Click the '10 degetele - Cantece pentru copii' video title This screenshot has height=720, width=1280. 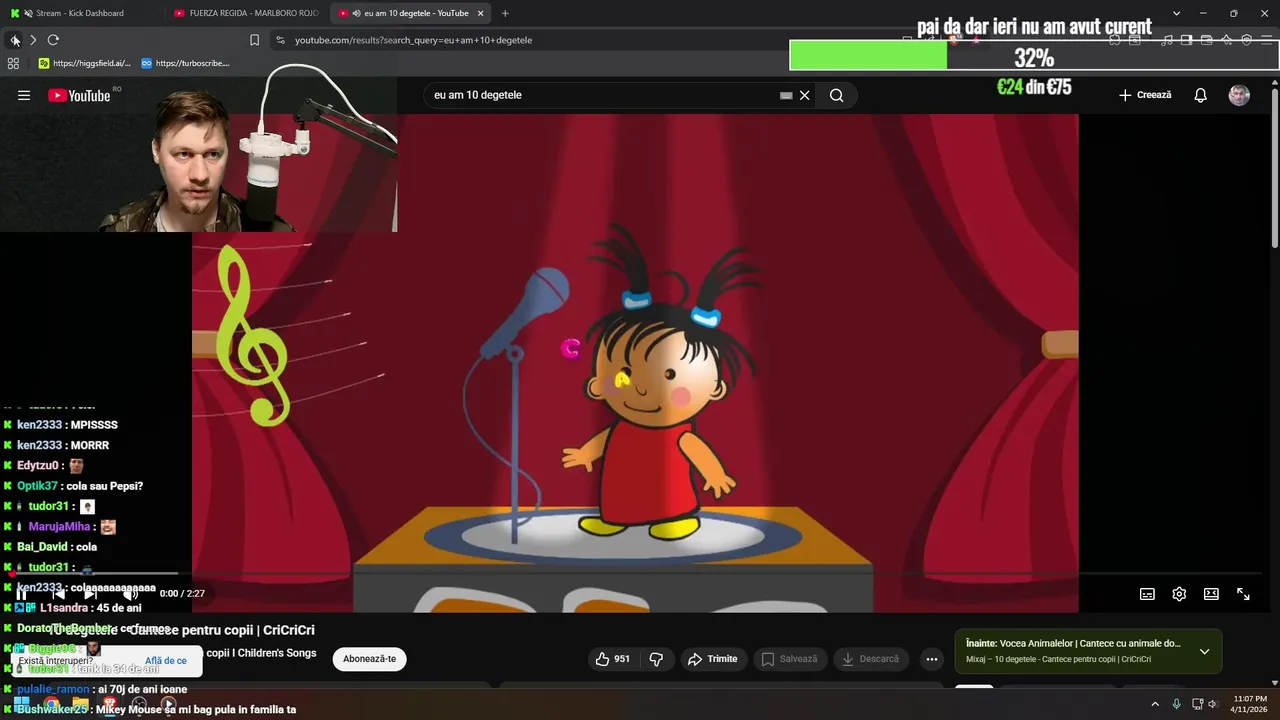(x=182, y=630)
